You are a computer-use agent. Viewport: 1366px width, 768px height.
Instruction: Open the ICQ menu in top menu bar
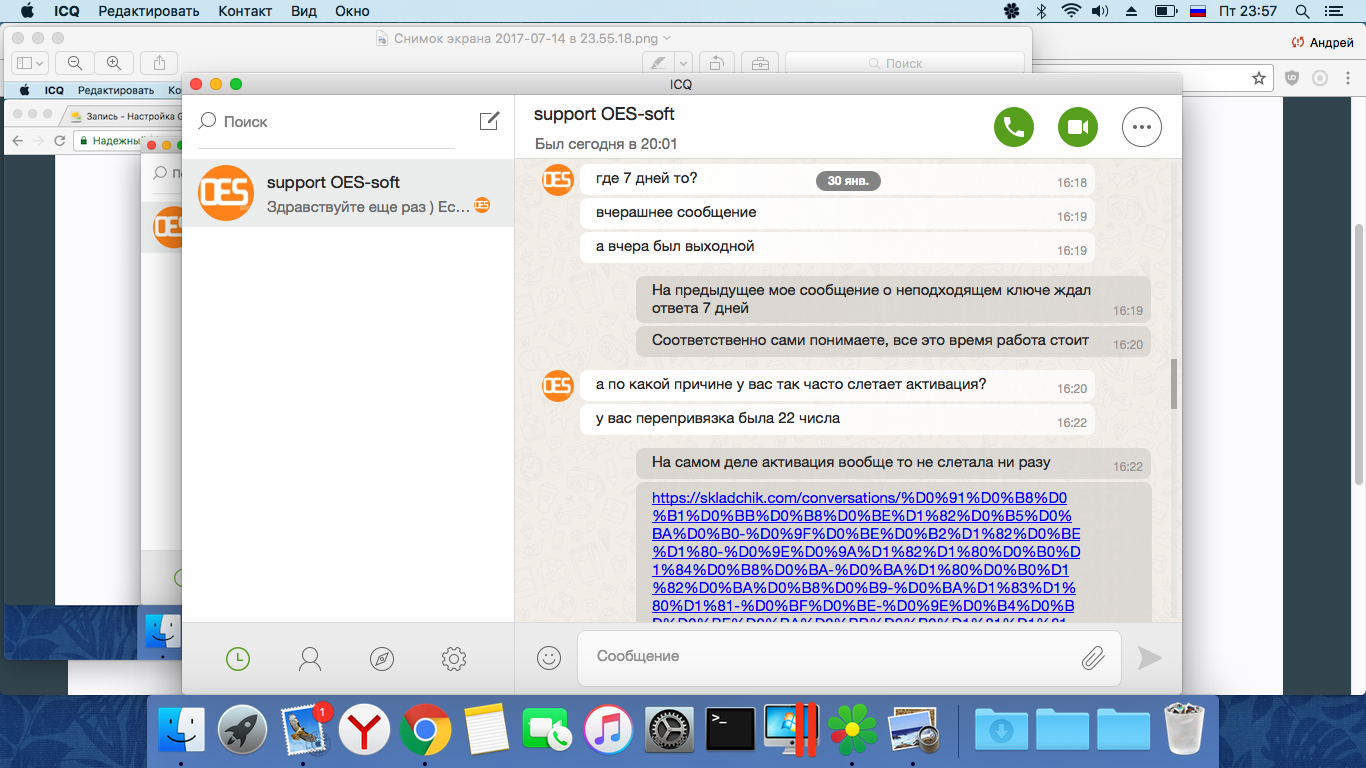coord(66,11)
